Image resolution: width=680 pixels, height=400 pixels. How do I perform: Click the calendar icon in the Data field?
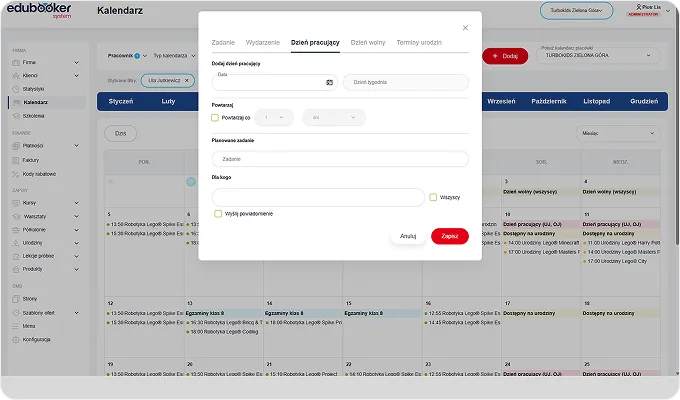click(329, 82)
